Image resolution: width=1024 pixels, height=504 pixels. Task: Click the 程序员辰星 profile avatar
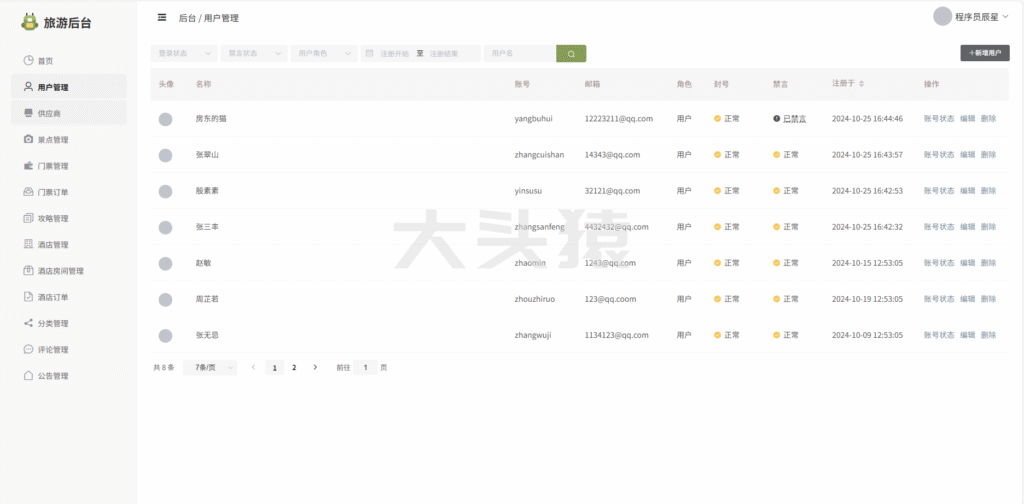click(942, 16)
